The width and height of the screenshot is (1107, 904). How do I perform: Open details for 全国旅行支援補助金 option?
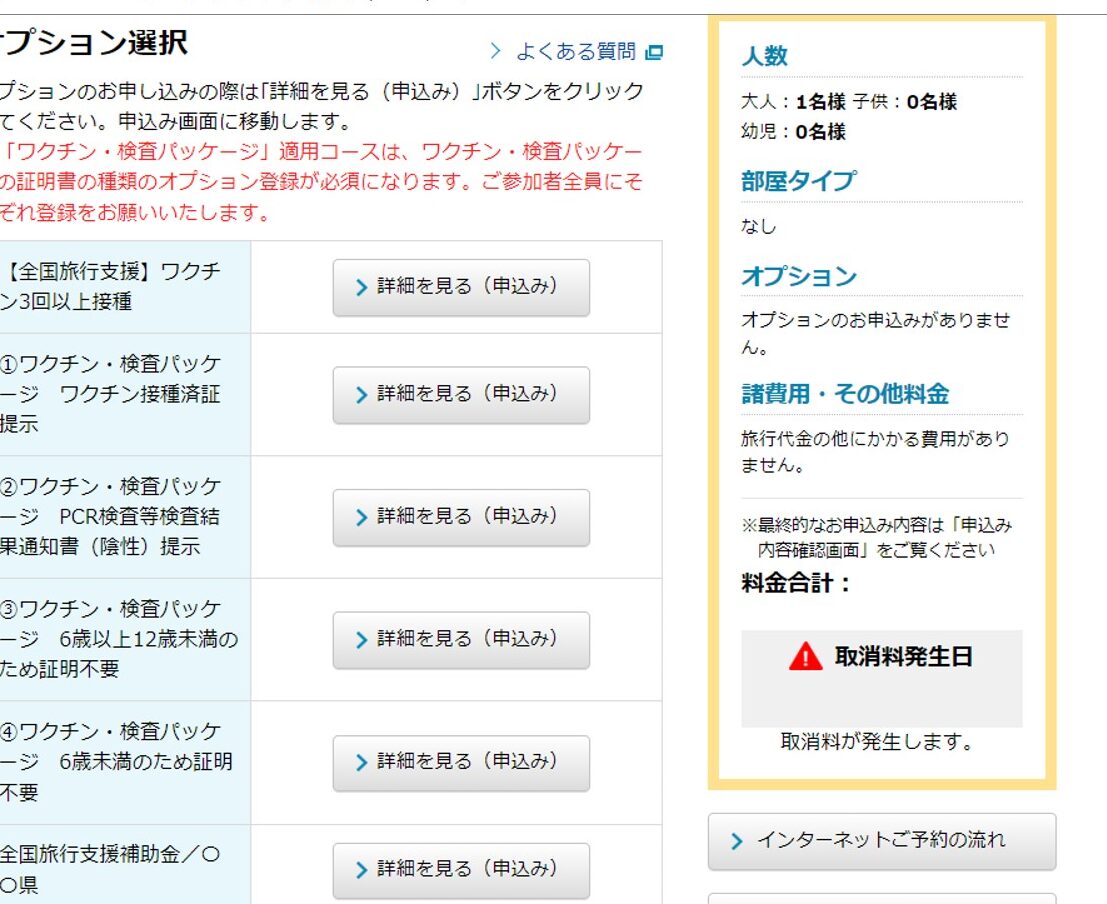(x=461, y=870)
